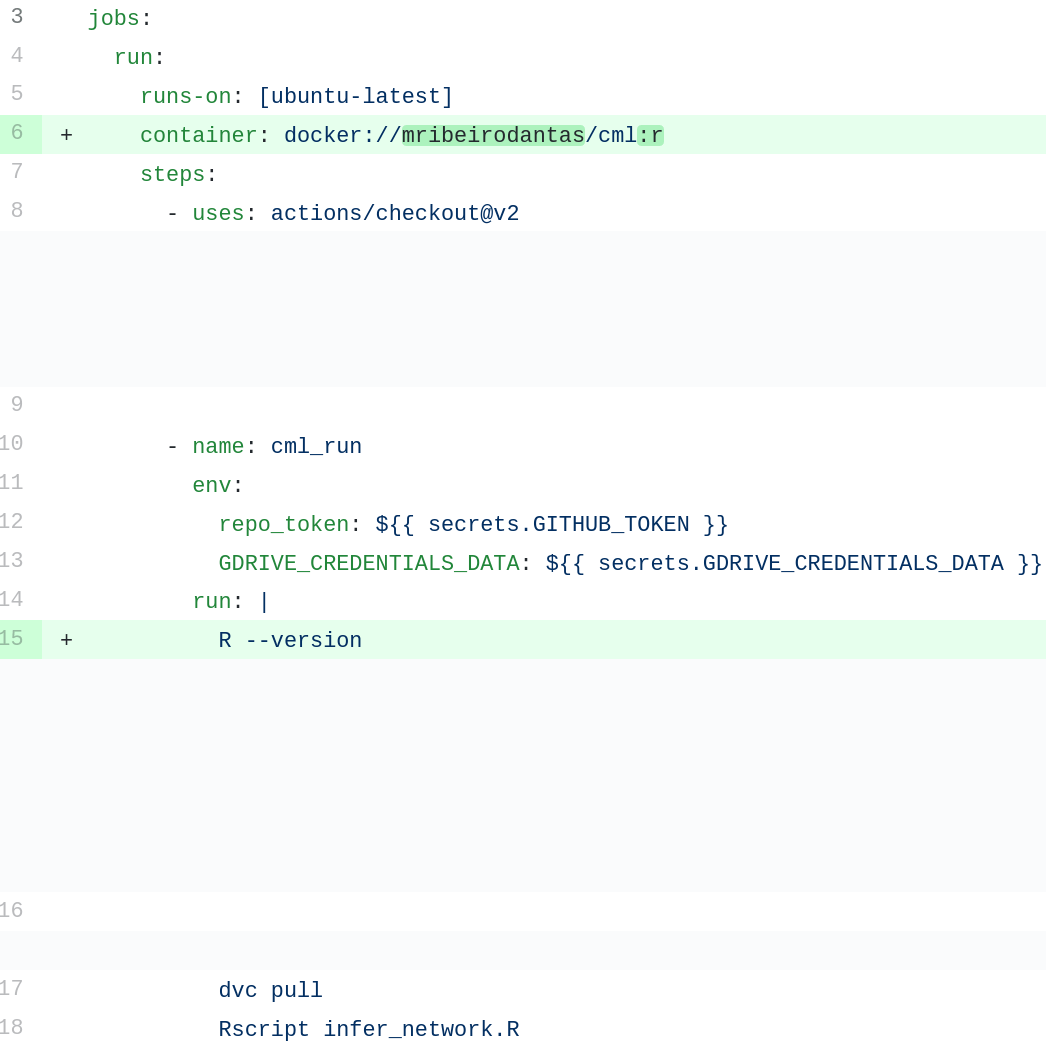The width and height of the screenshot is (1046, 1055).
Task: Click the 'GDRIVE_CREDENTIALS_DATA' key name
Action: point(368,564)
